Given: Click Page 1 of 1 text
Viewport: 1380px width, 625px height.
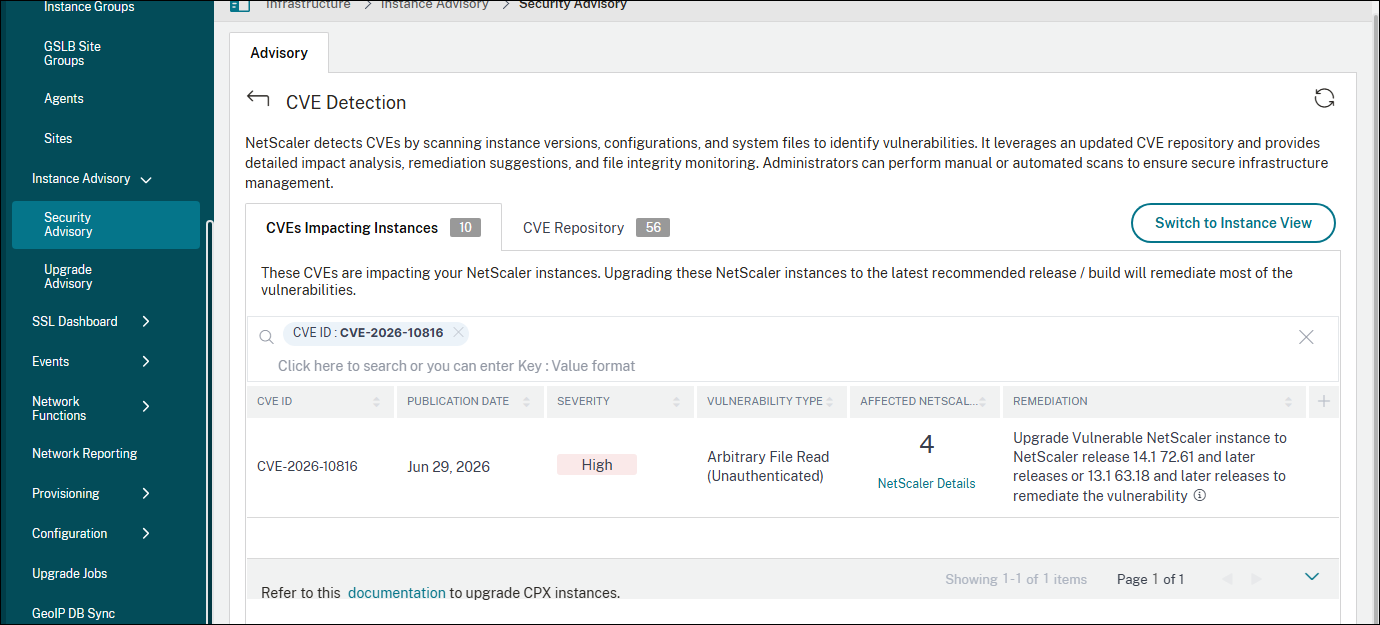Looking at the screenshot, I should pyautogui.click(x=1150, y=579).
